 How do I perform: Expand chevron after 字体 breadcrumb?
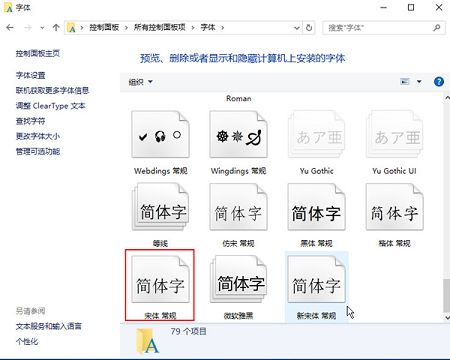(x=222, y=28)
